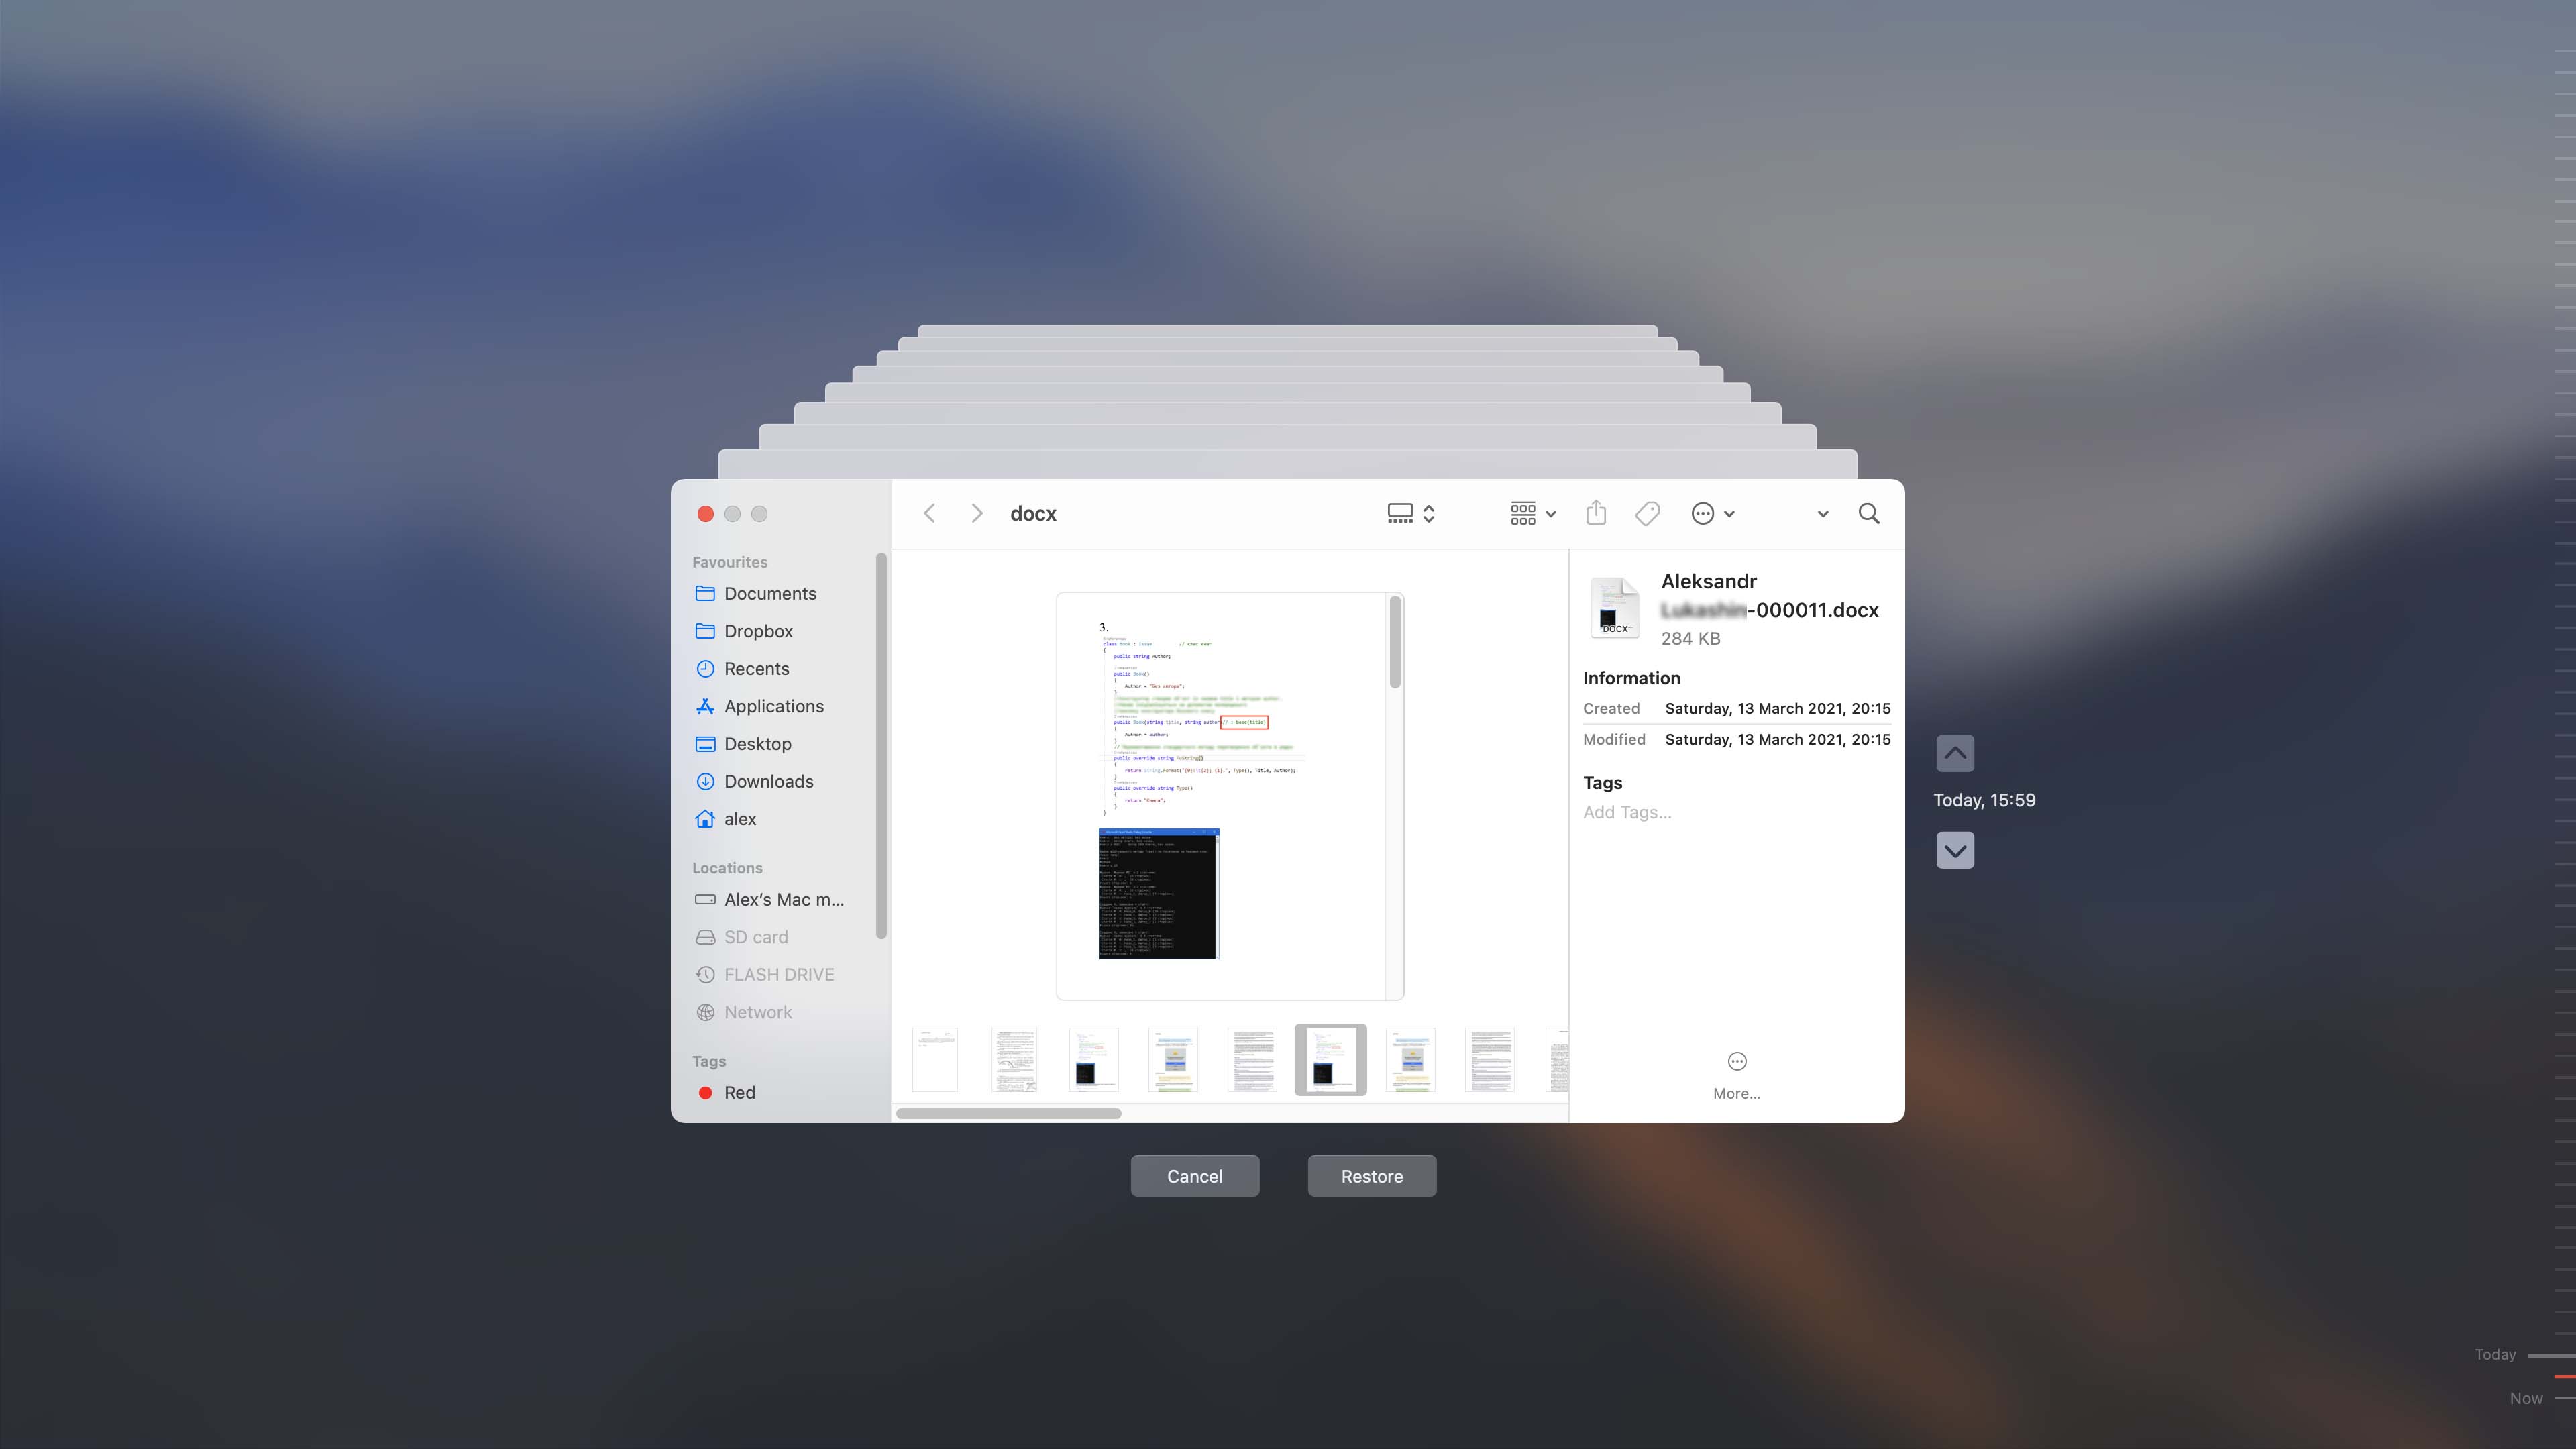Select the Downloads folder in sidebar

pyautogui.click(x=769, y=780)
